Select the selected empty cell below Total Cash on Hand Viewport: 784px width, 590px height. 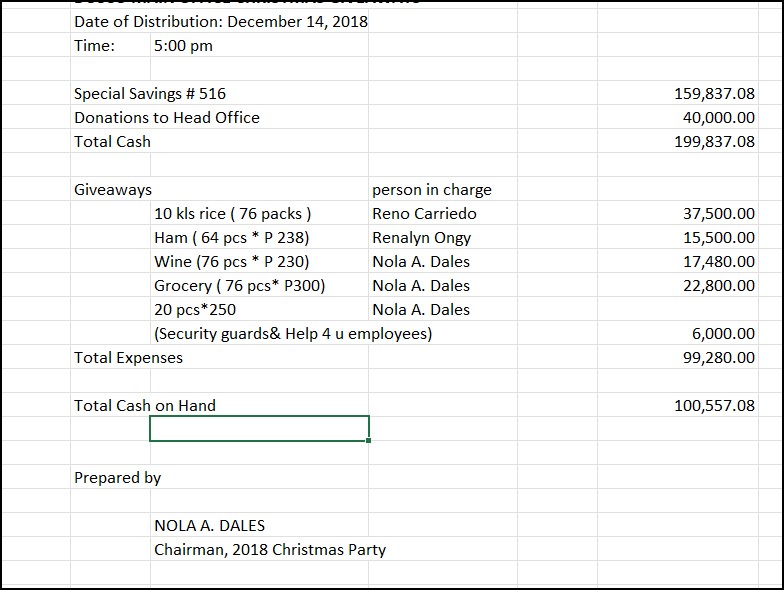[x=259, y=428]
